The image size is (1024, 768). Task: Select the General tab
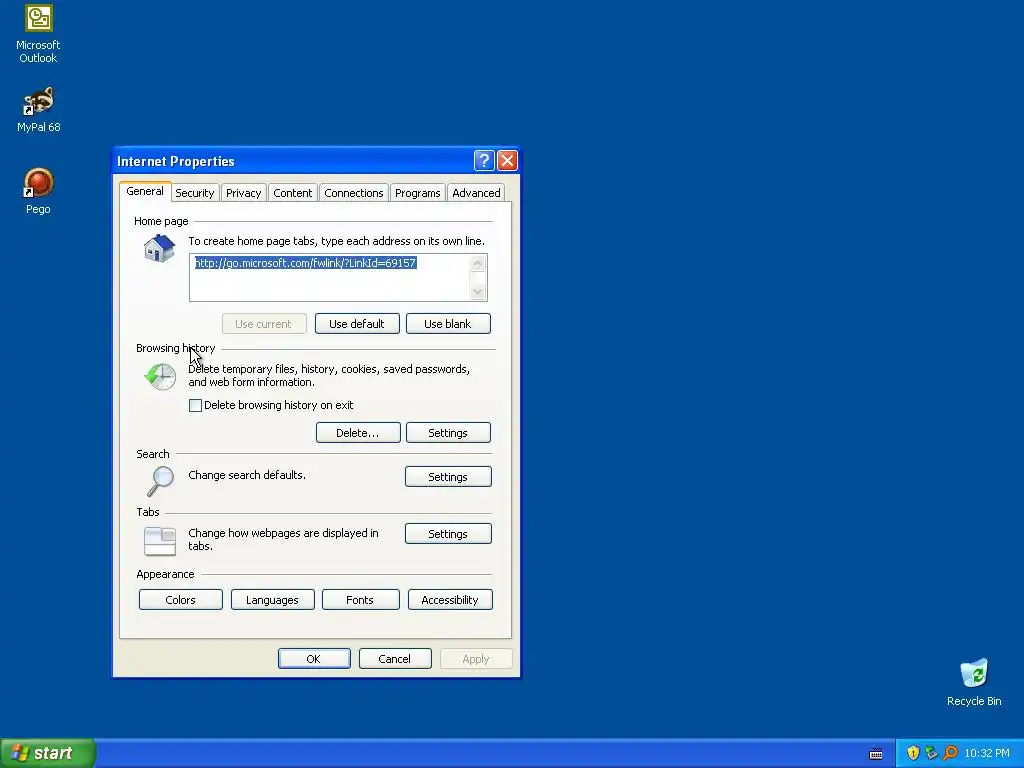[x=145, y=191]
